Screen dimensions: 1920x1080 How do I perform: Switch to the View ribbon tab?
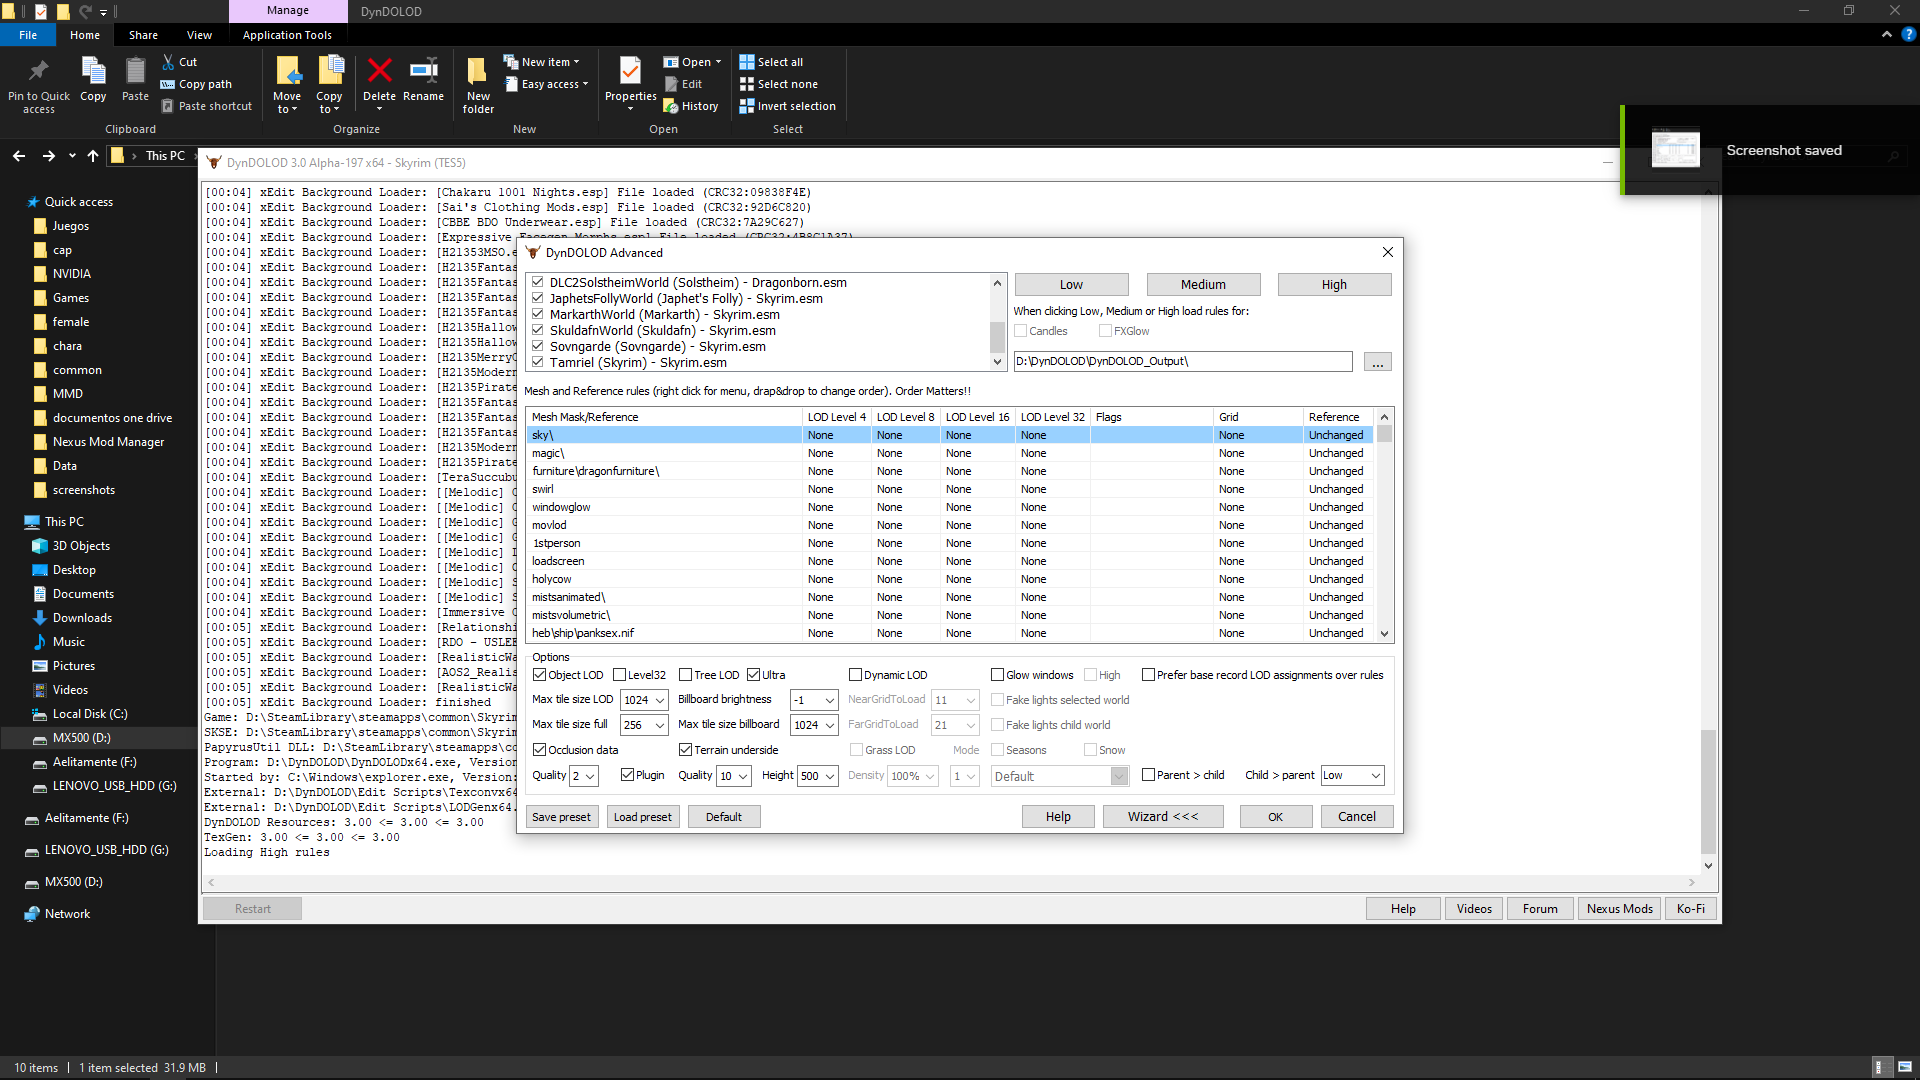coord(199,35)
